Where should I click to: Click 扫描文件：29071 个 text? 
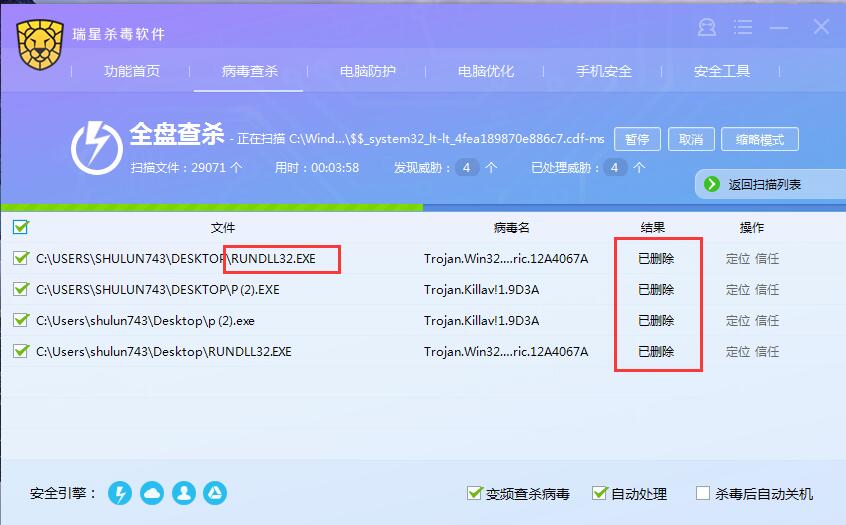(x=186, y=168)
